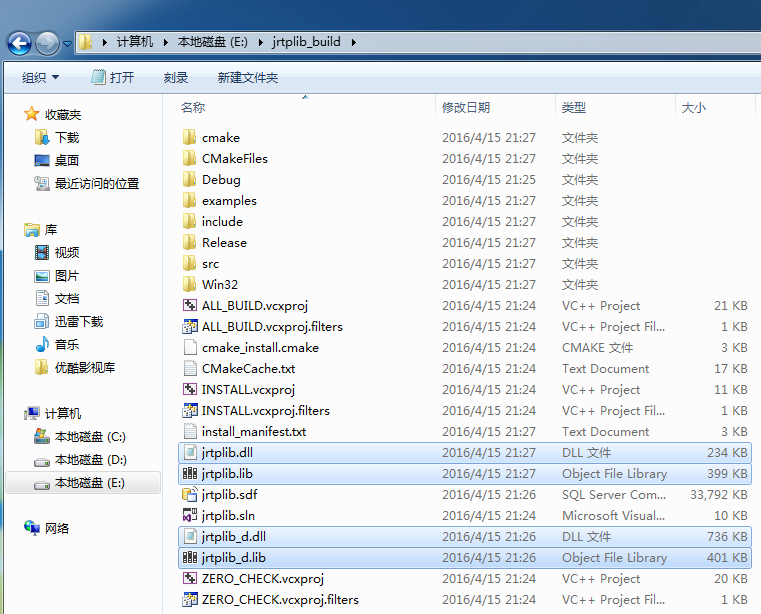
Task: Click ALL_BUILD.vcxproj project file icon
Action: coord(189,305)
